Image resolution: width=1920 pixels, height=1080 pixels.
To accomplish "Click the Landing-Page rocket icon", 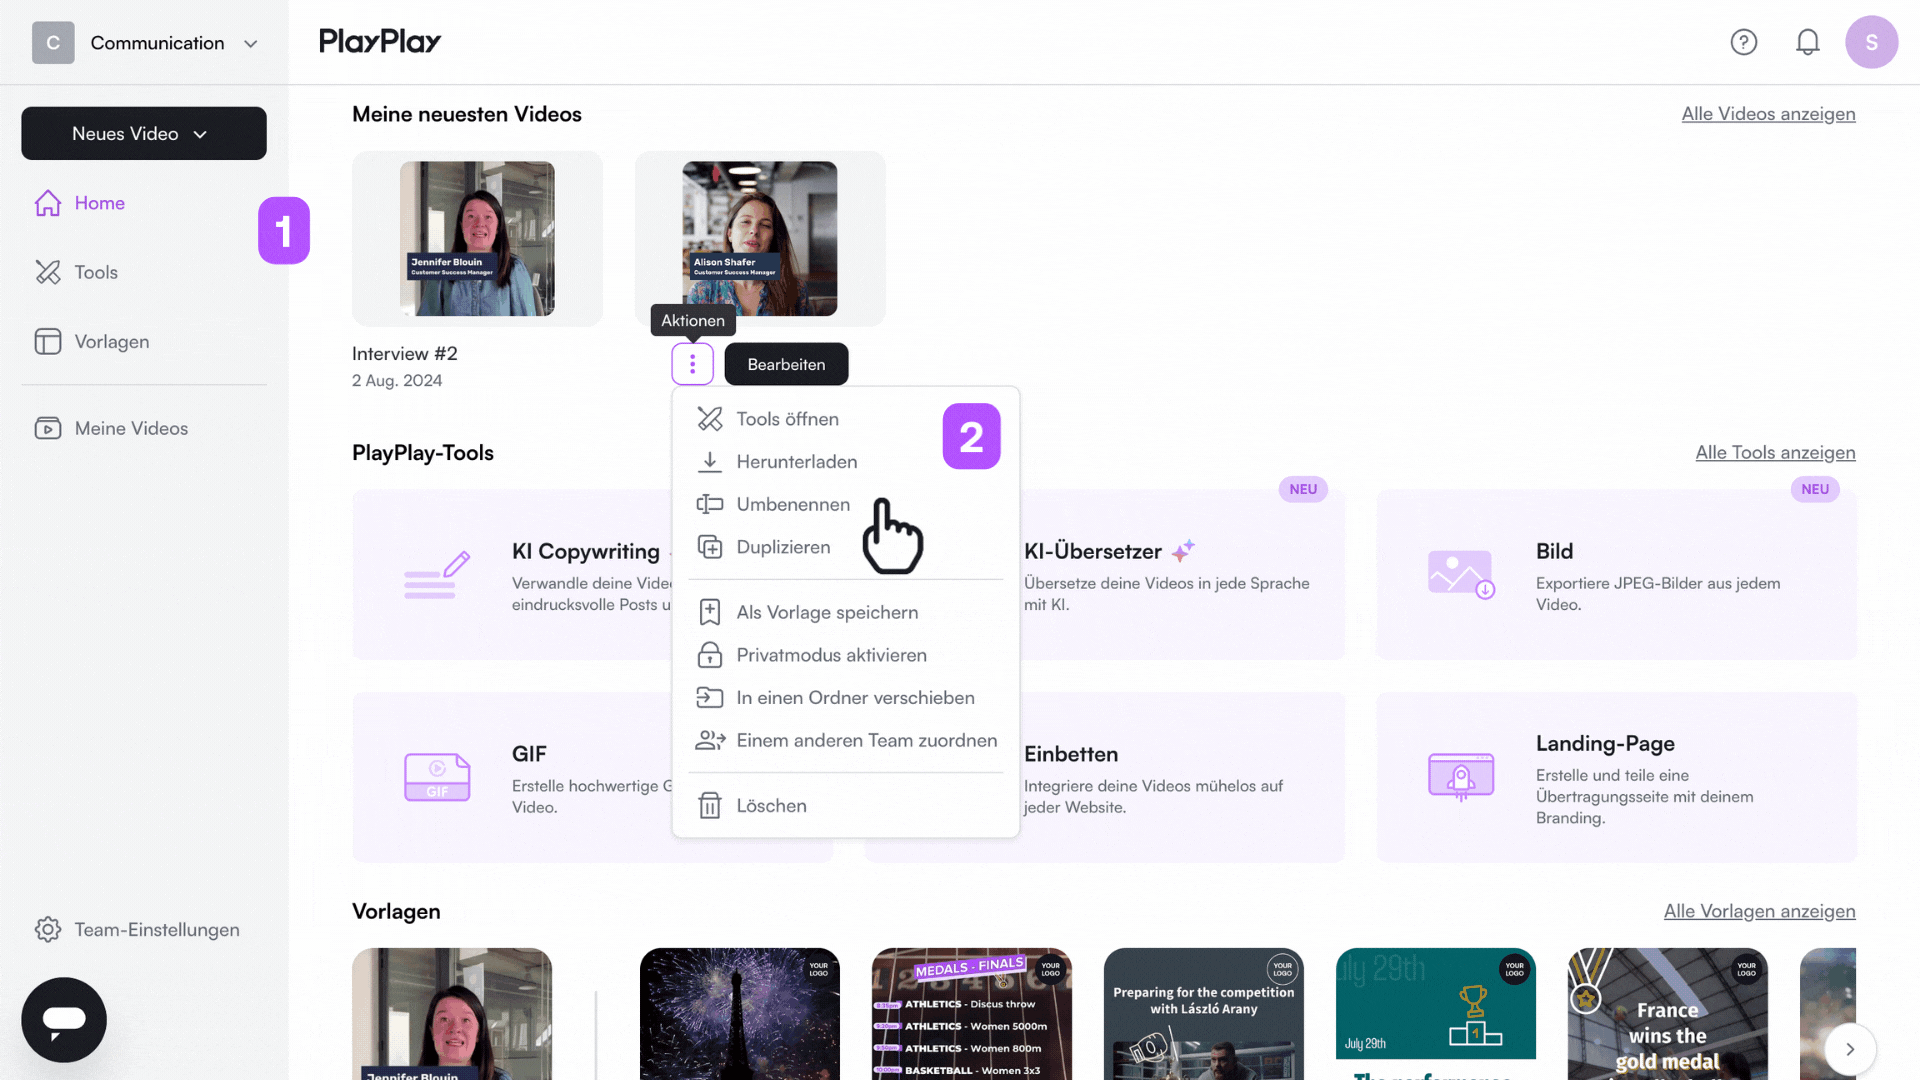I will pos(1461,777).
